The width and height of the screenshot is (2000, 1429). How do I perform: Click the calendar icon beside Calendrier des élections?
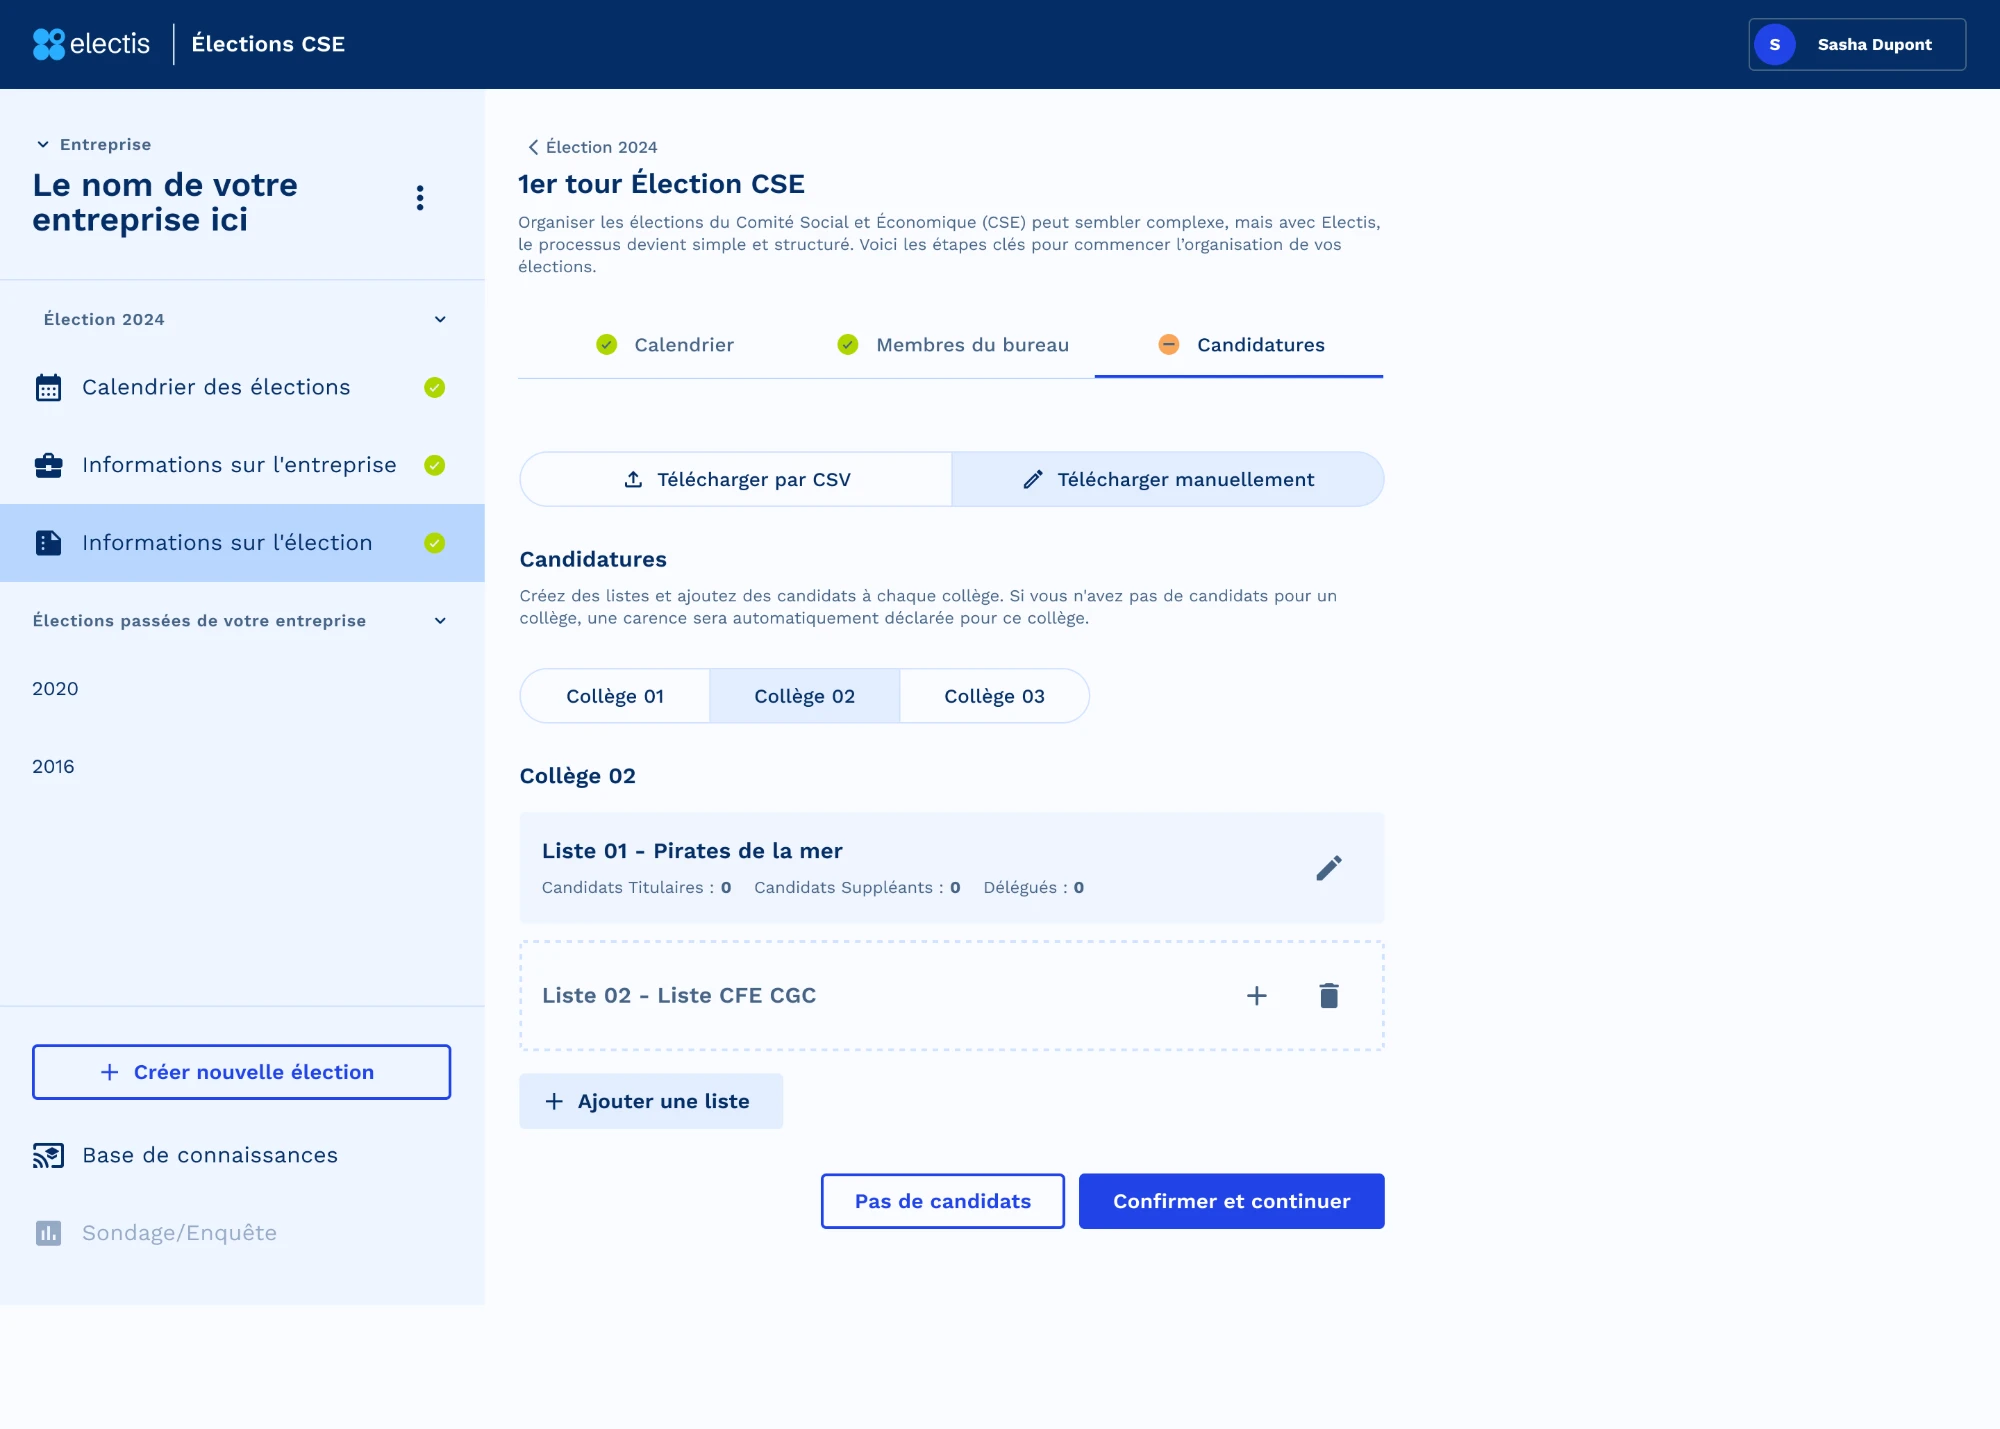pos(48,388)
